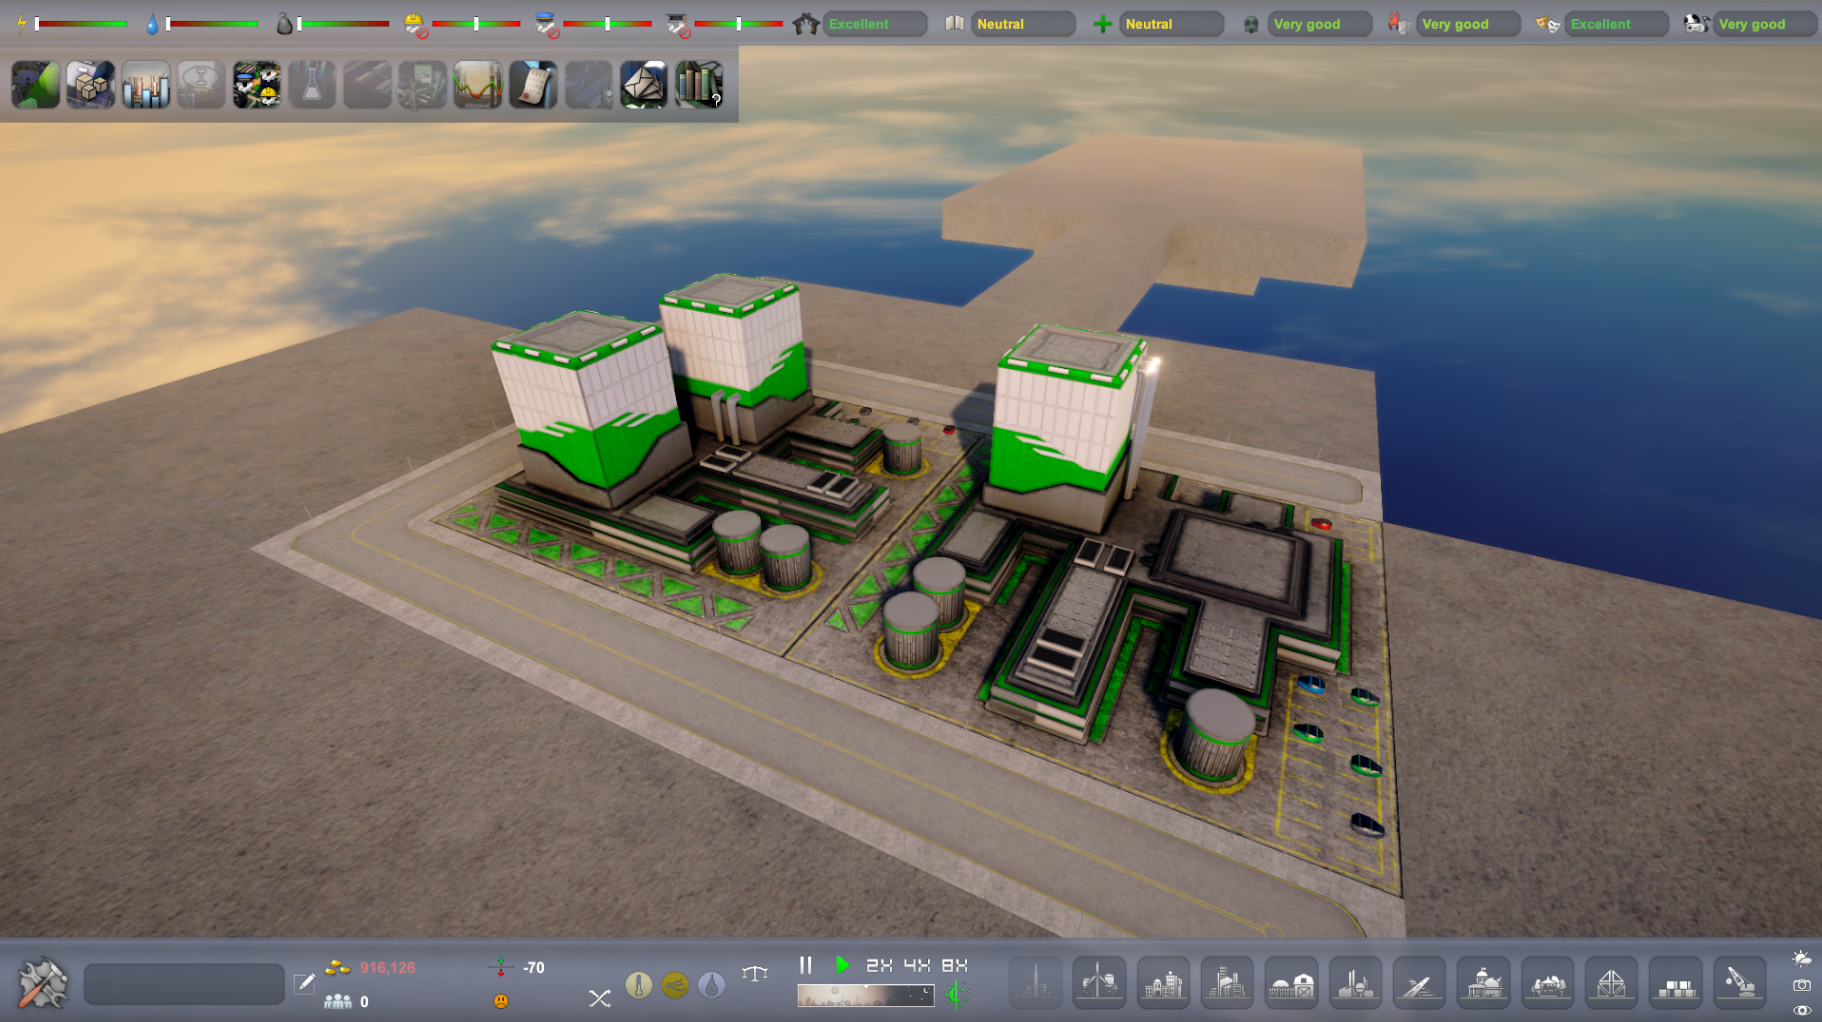Click the graduate worker availability bar
This screenshot has height=1022, width=1822.
738,23
